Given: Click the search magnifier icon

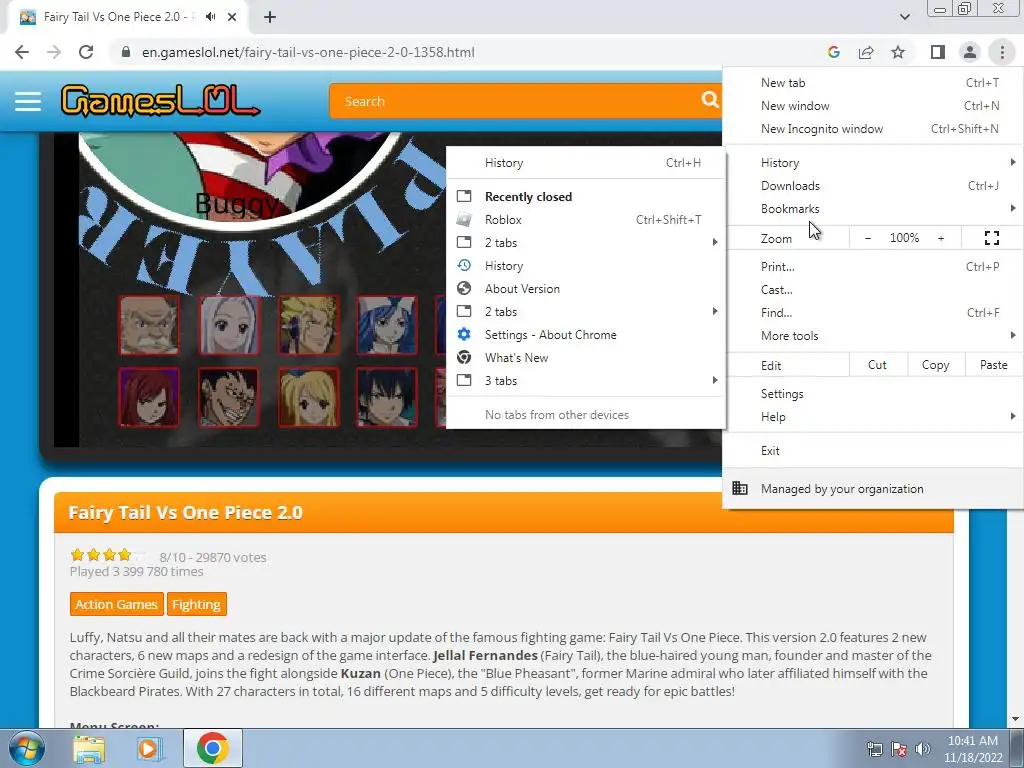Looking at the screenshot, I should (x=709, y=99).
